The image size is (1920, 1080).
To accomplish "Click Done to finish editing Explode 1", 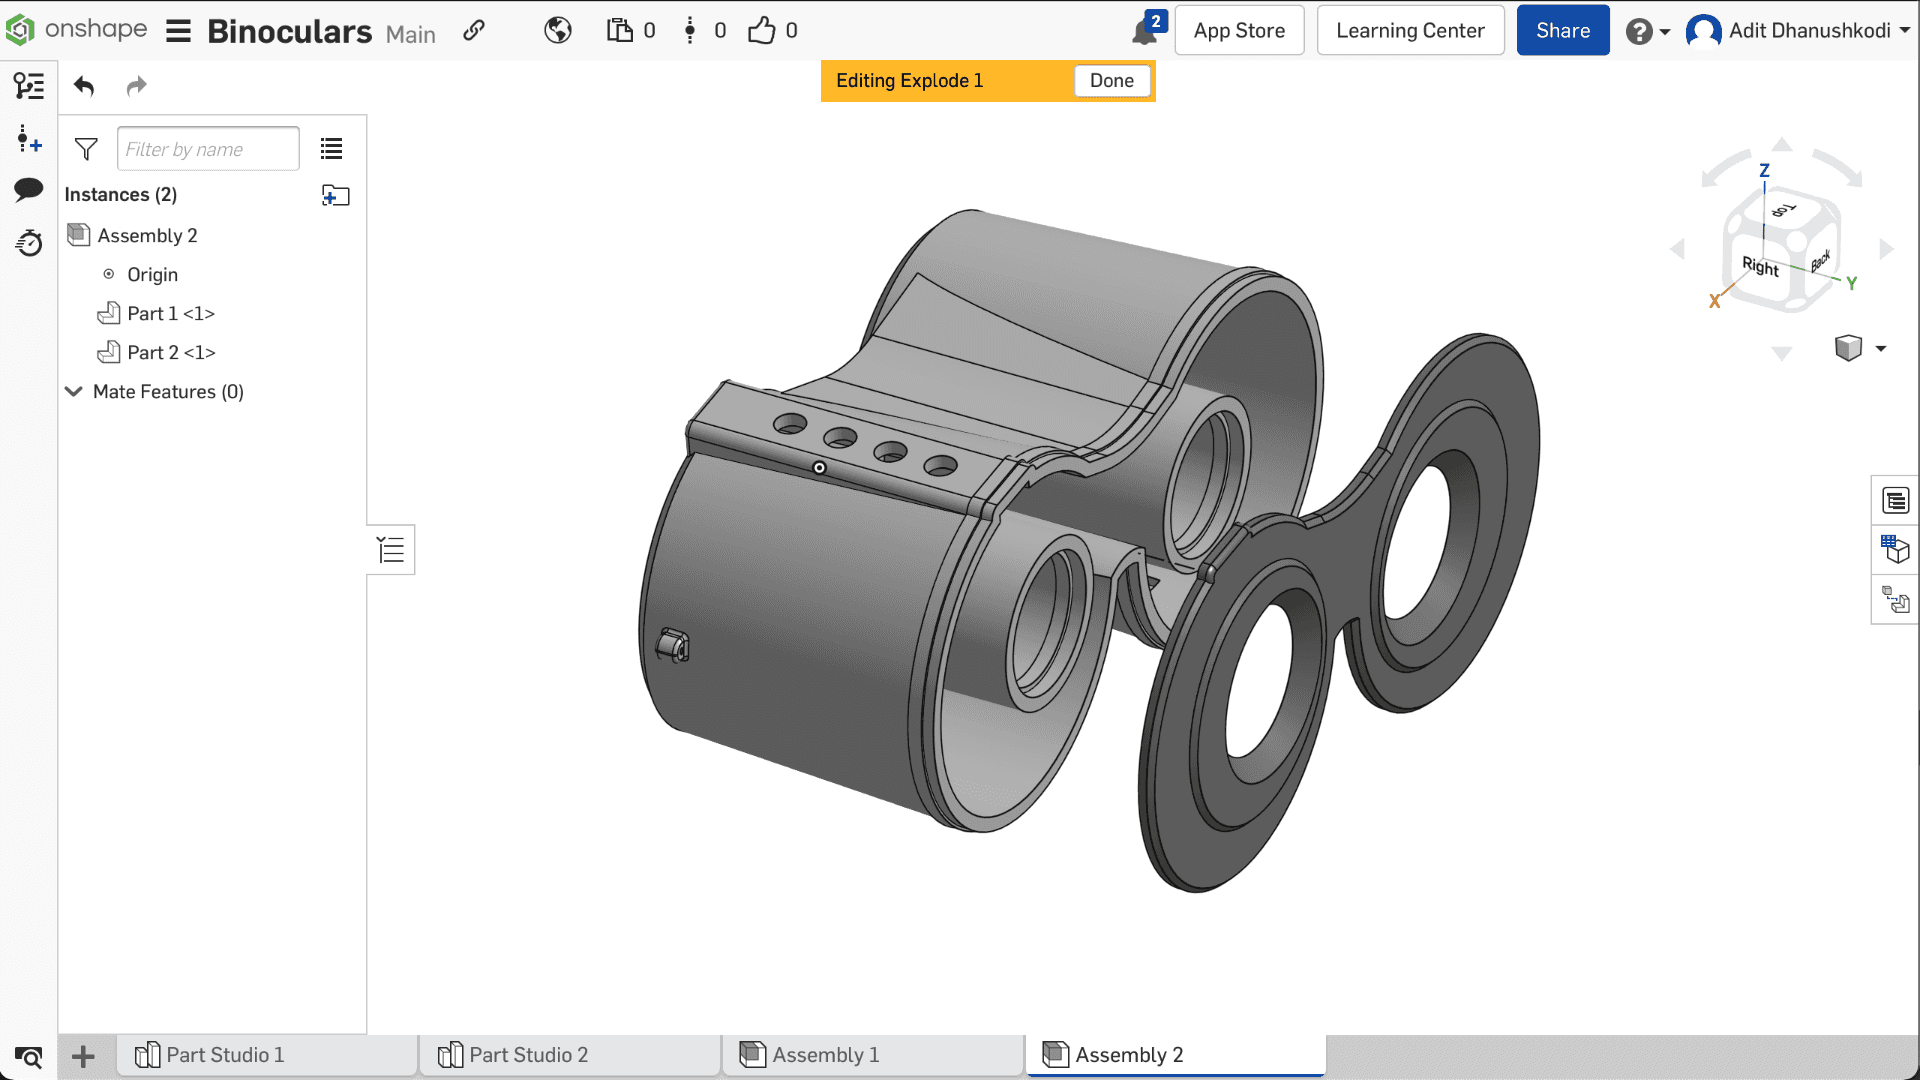I will point(1111,81).
